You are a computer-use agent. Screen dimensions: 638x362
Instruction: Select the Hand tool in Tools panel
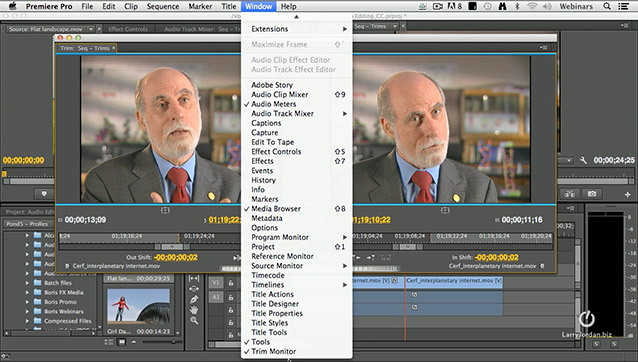point(194,310)
